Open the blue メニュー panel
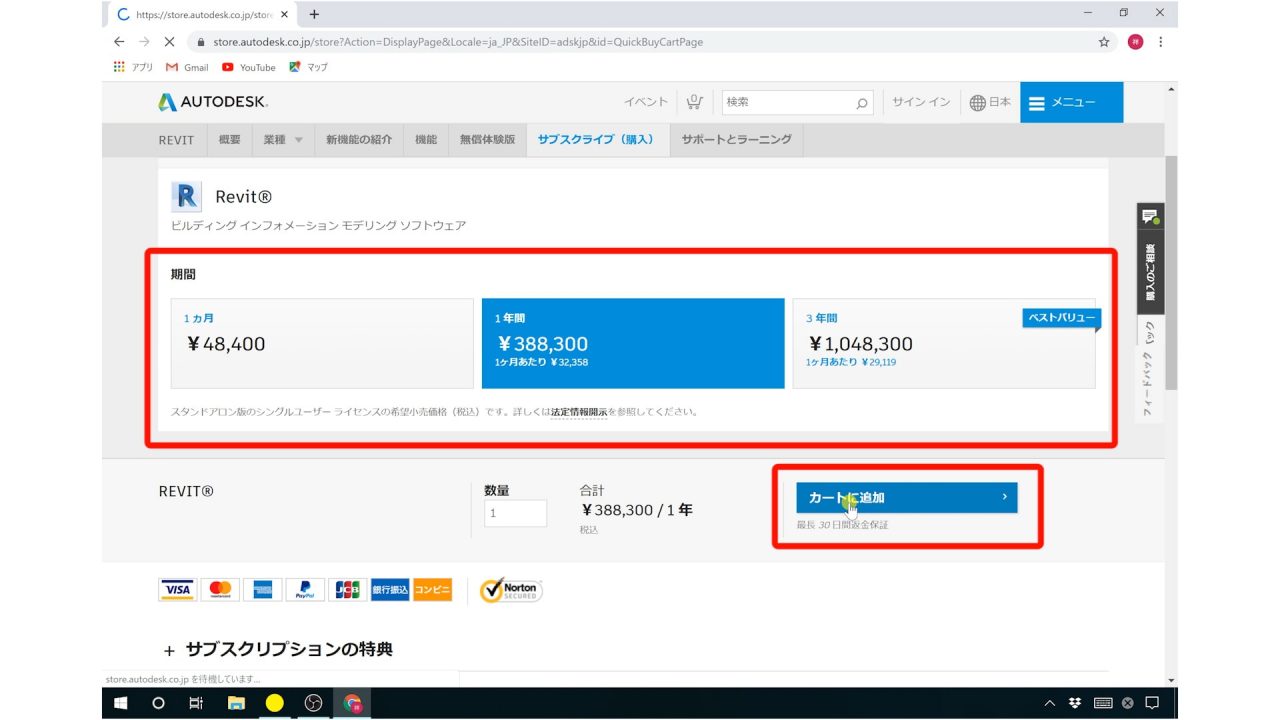Image resolution: width=1280 pixels, height=720 pixels. [1071, 101]
